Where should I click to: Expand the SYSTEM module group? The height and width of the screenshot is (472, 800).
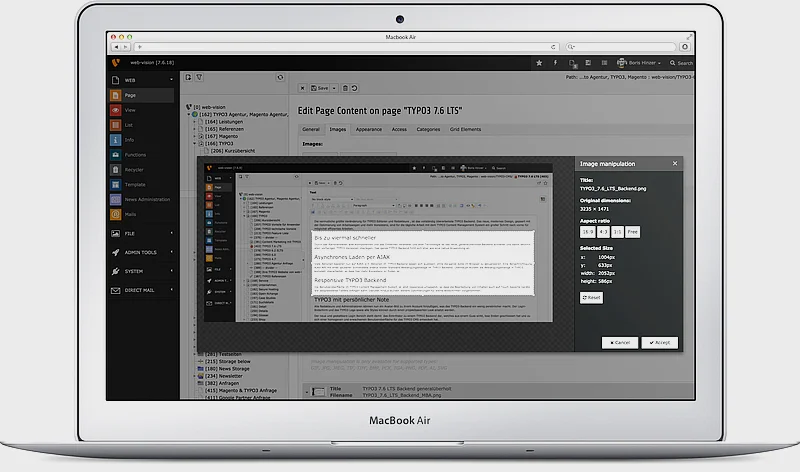[x=141, y=271]
